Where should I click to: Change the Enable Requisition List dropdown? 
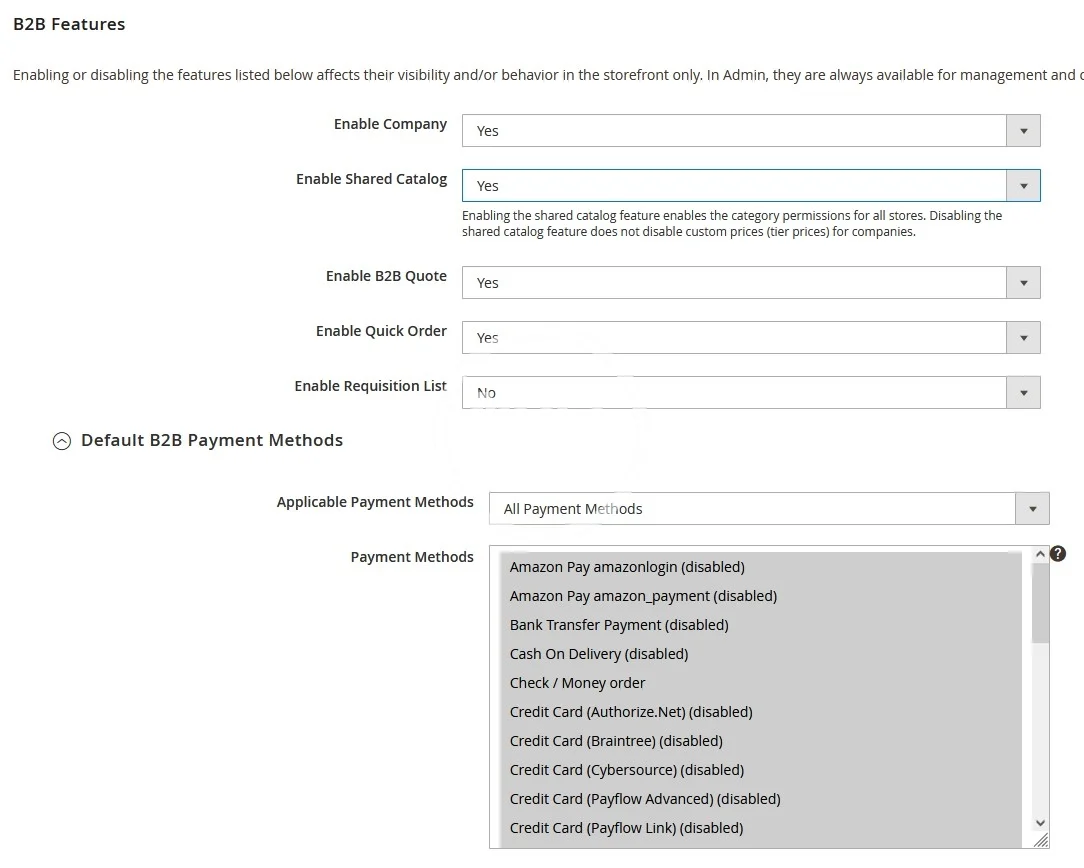[750, 393]
